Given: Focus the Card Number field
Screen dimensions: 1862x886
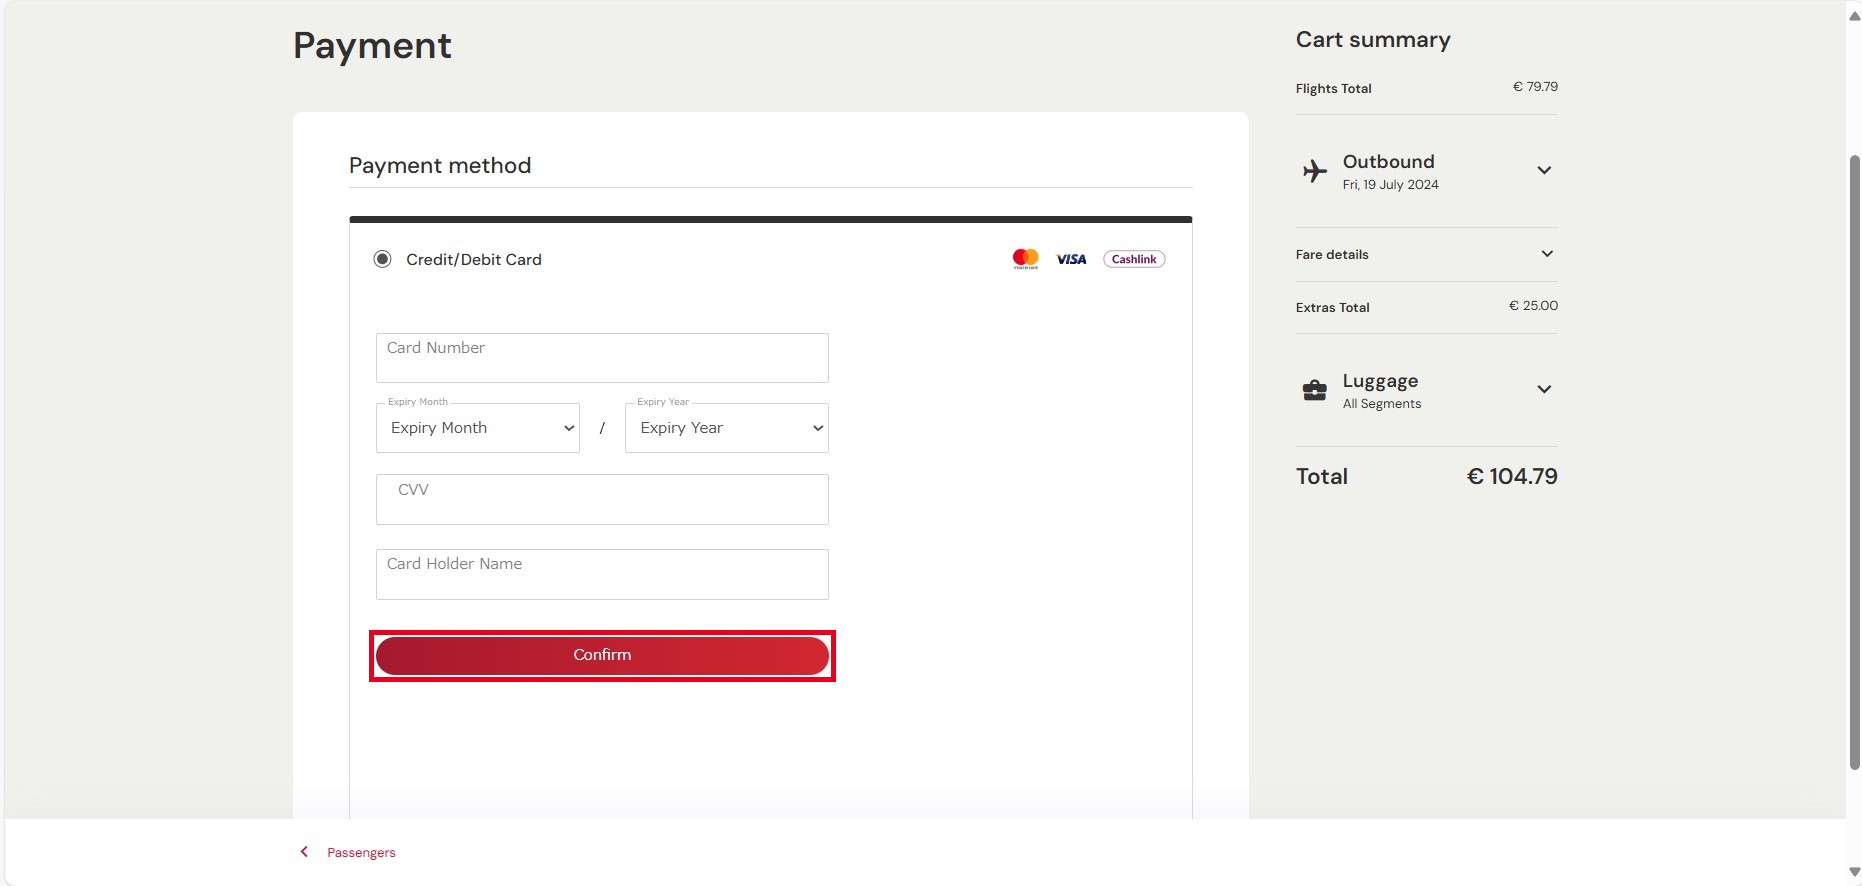Looking at the screenshot, I should coord(602,358).
